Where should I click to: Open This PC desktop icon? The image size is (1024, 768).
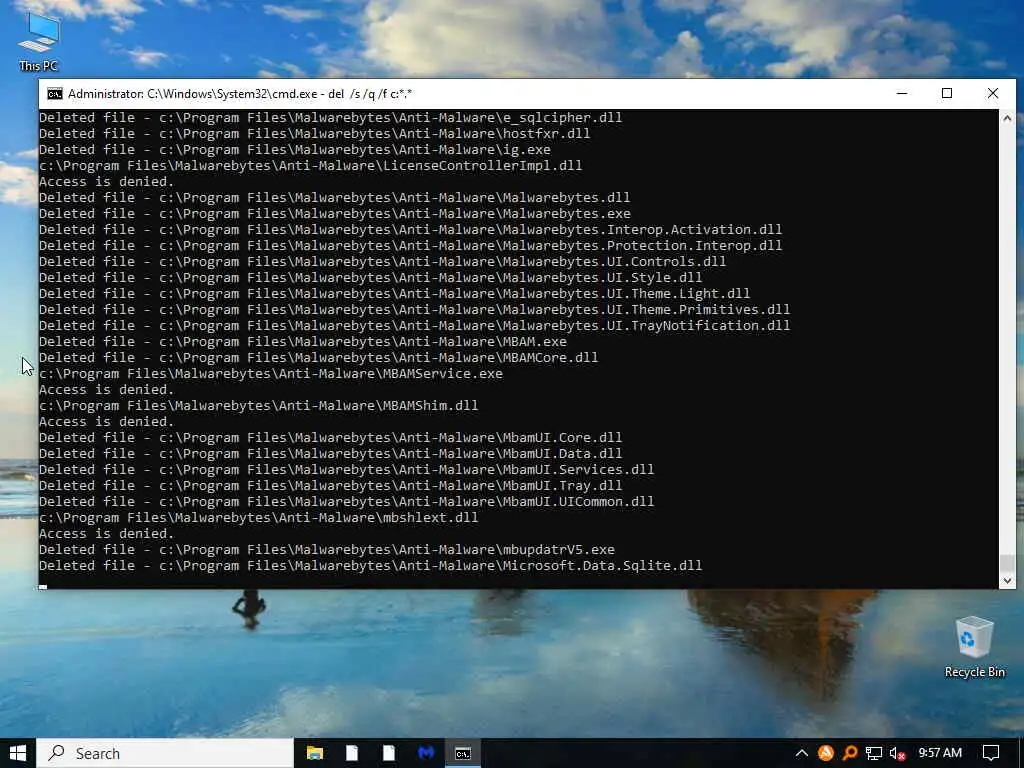click(x=39, y=42)
